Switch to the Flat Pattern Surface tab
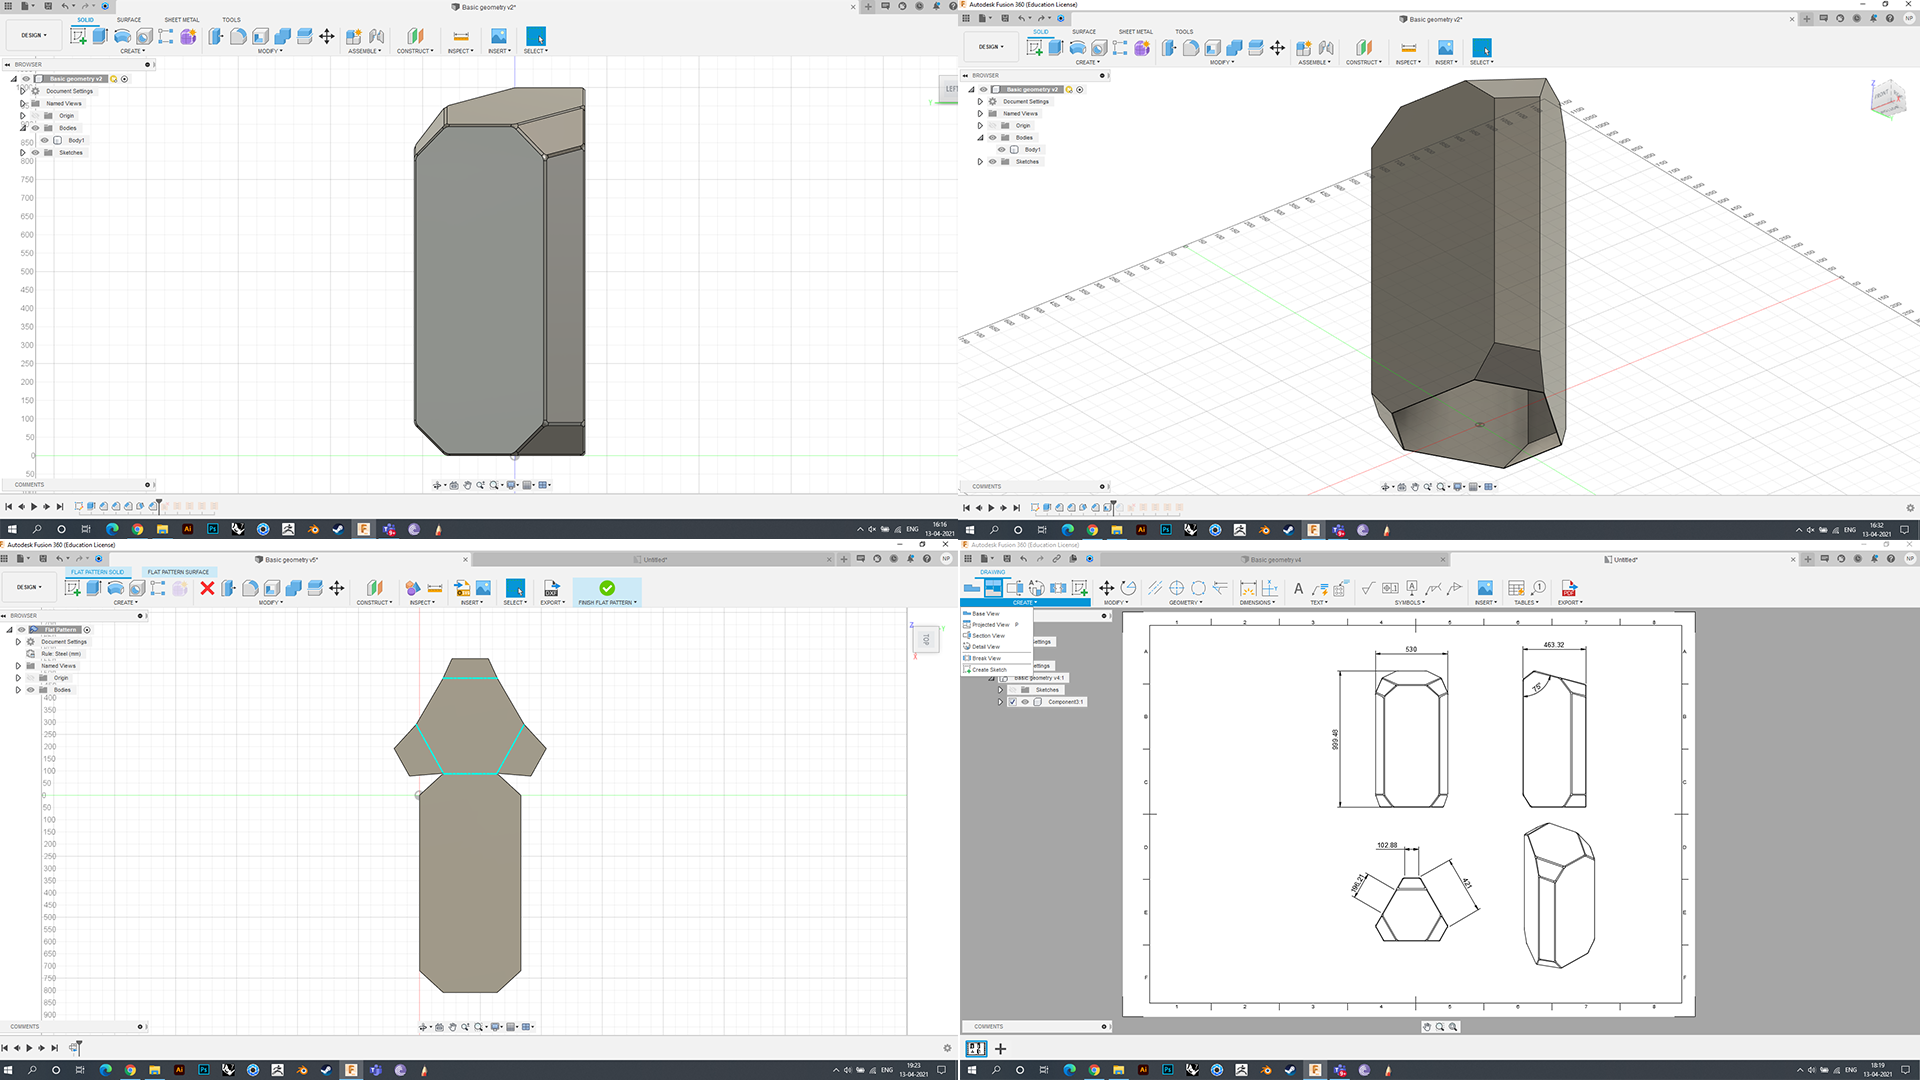The width and height of the screenshot is (1920, 1080). [x=178, y=572]
